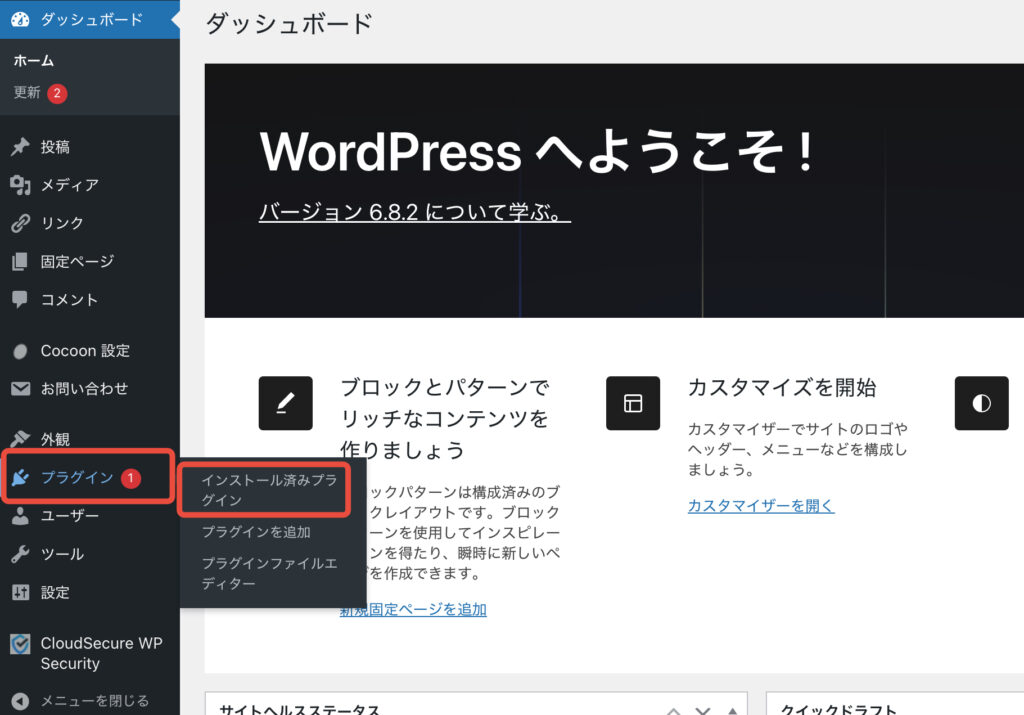1024x715 pixels.
Task: Click the WordPress へようこそ！ heading
Action: (x=537, y=151)
